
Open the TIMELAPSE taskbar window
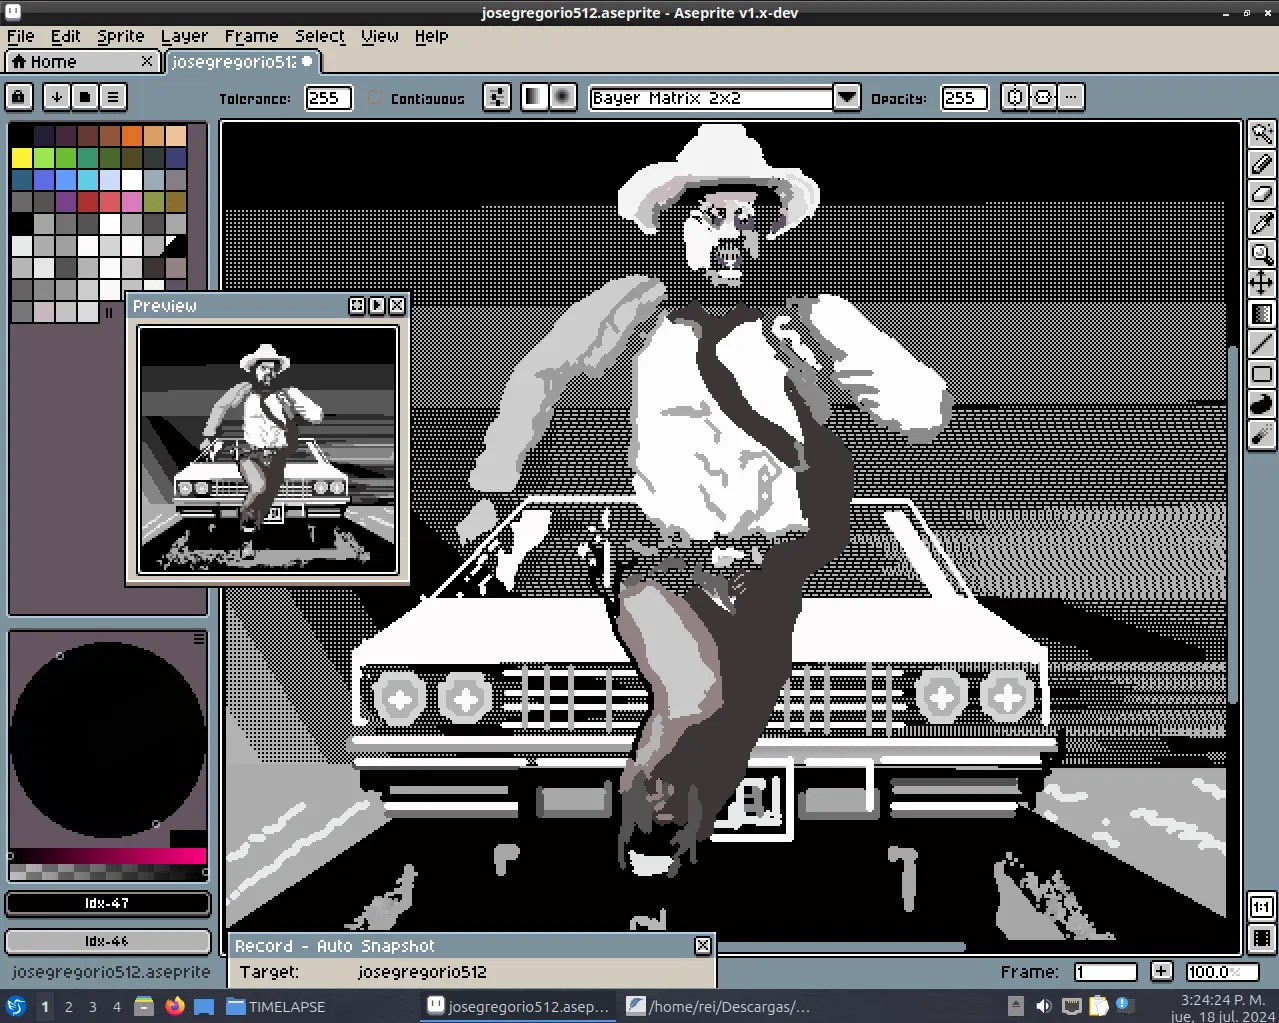coord(276,1006)
